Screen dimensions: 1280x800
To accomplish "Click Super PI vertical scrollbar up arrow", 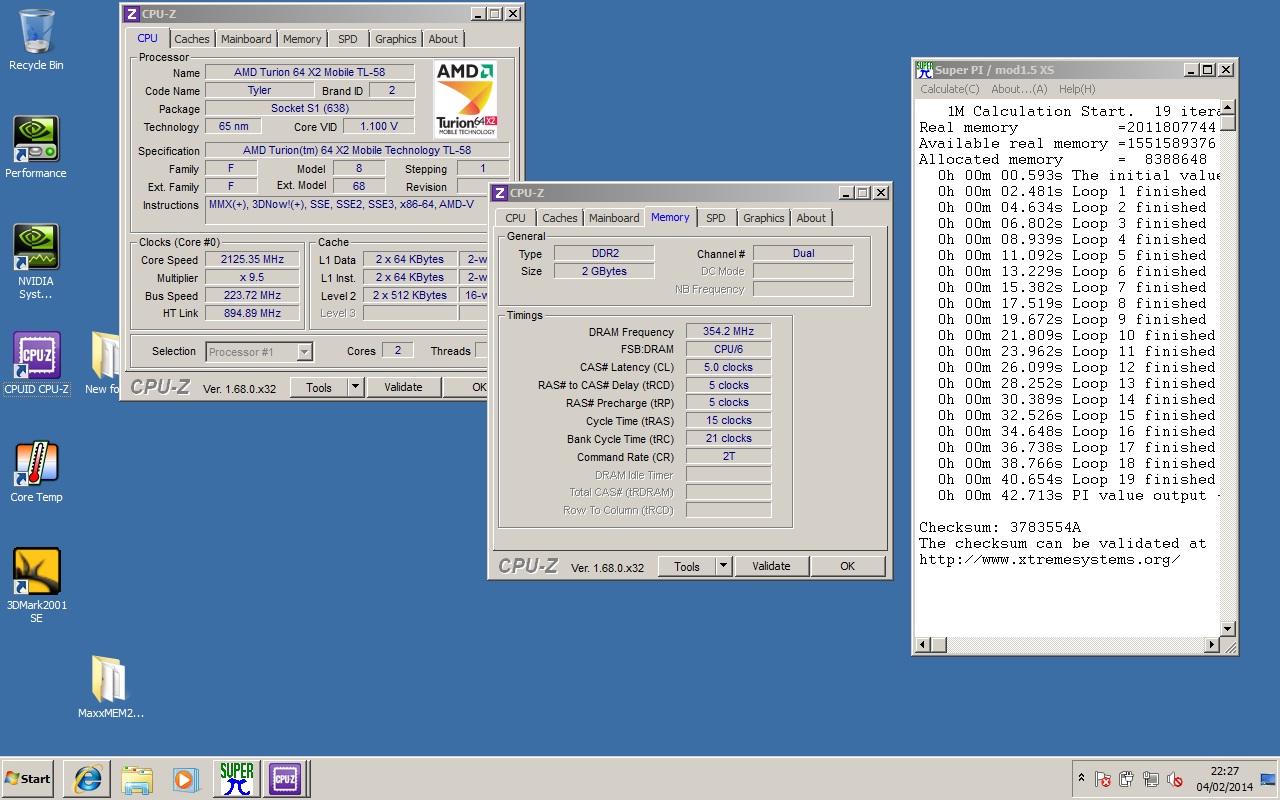I will click(x=1228, y=108).
